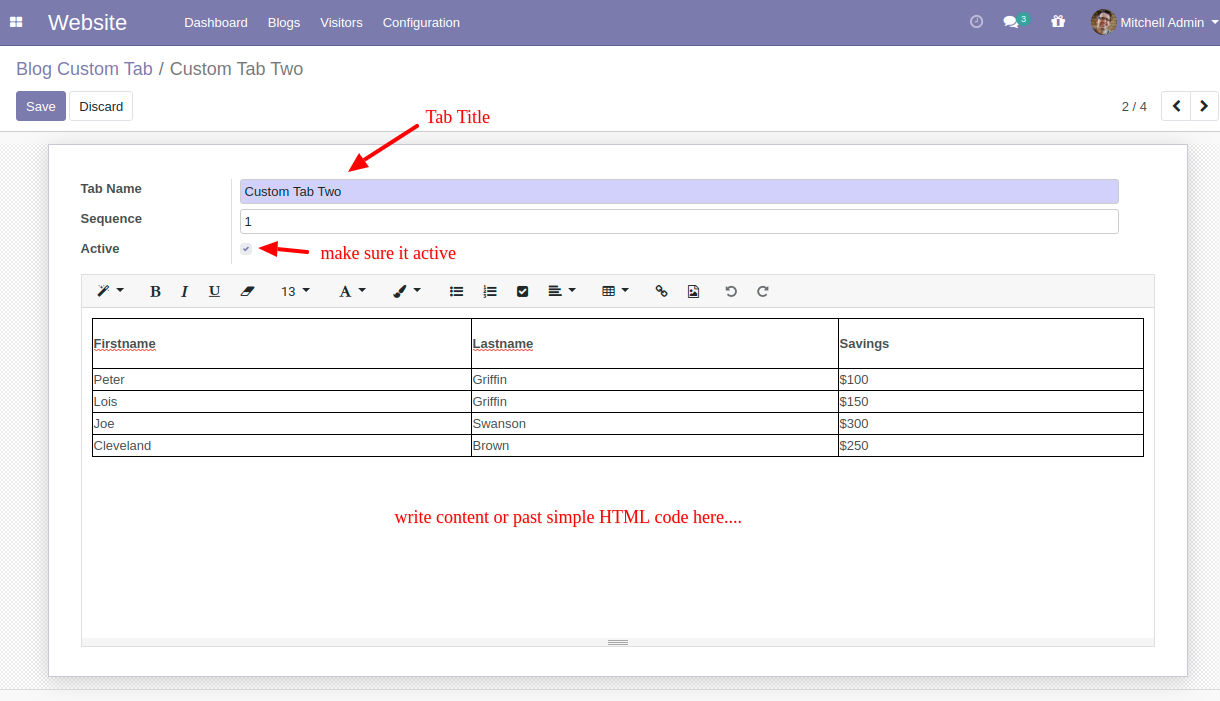Click the Firstname table header cell
This screenshot has width=1220, height=701.
click(x=282, y=344)
